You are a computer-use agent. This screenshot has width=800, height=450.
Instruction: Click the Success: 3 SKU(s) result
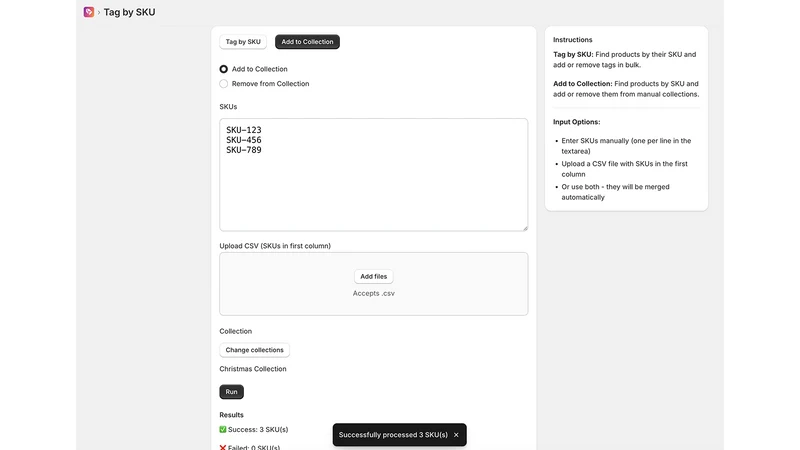point(254,430)
